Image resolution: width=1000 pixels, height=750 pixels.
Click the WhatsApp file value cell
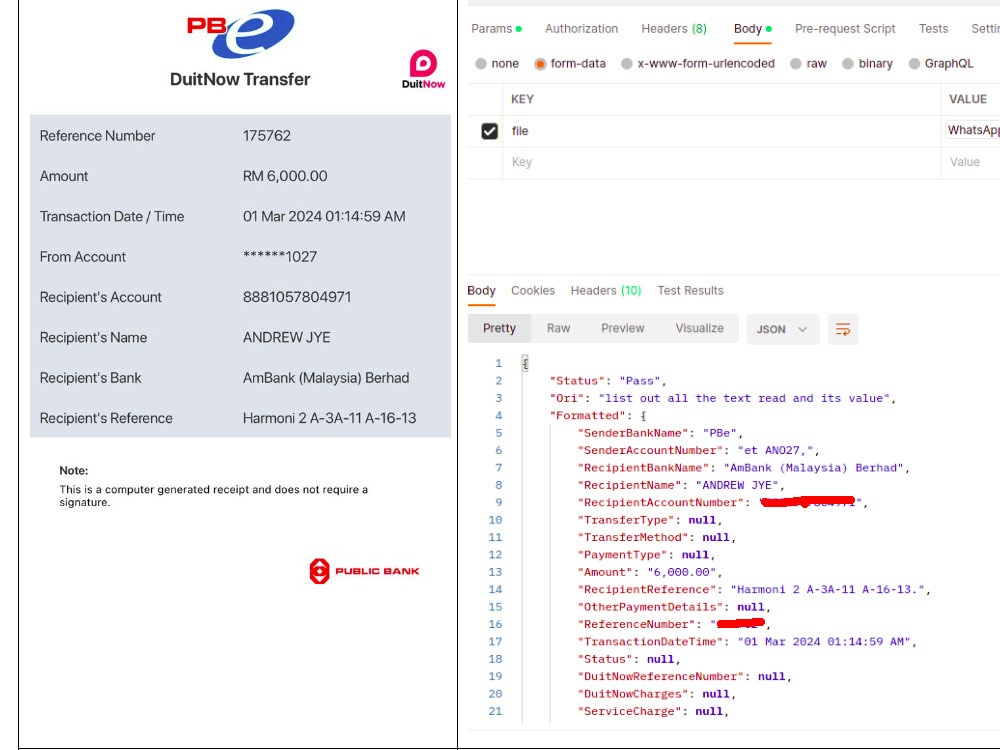pos(972,130)
